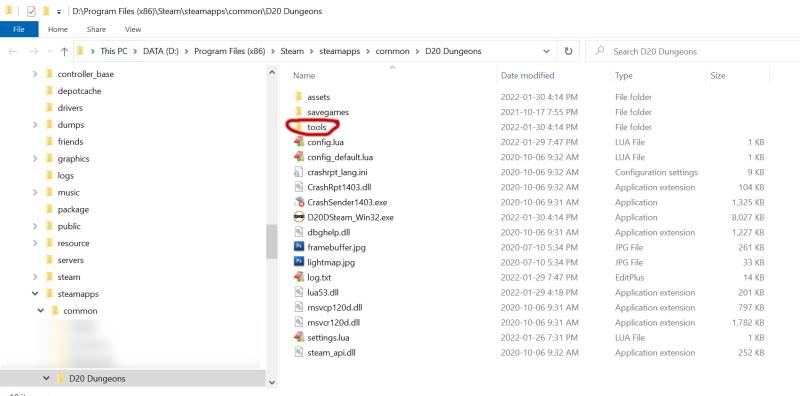Viewport: 800px width, 396px height.
Task: Click the config.lua file icon
Action: 299,142
